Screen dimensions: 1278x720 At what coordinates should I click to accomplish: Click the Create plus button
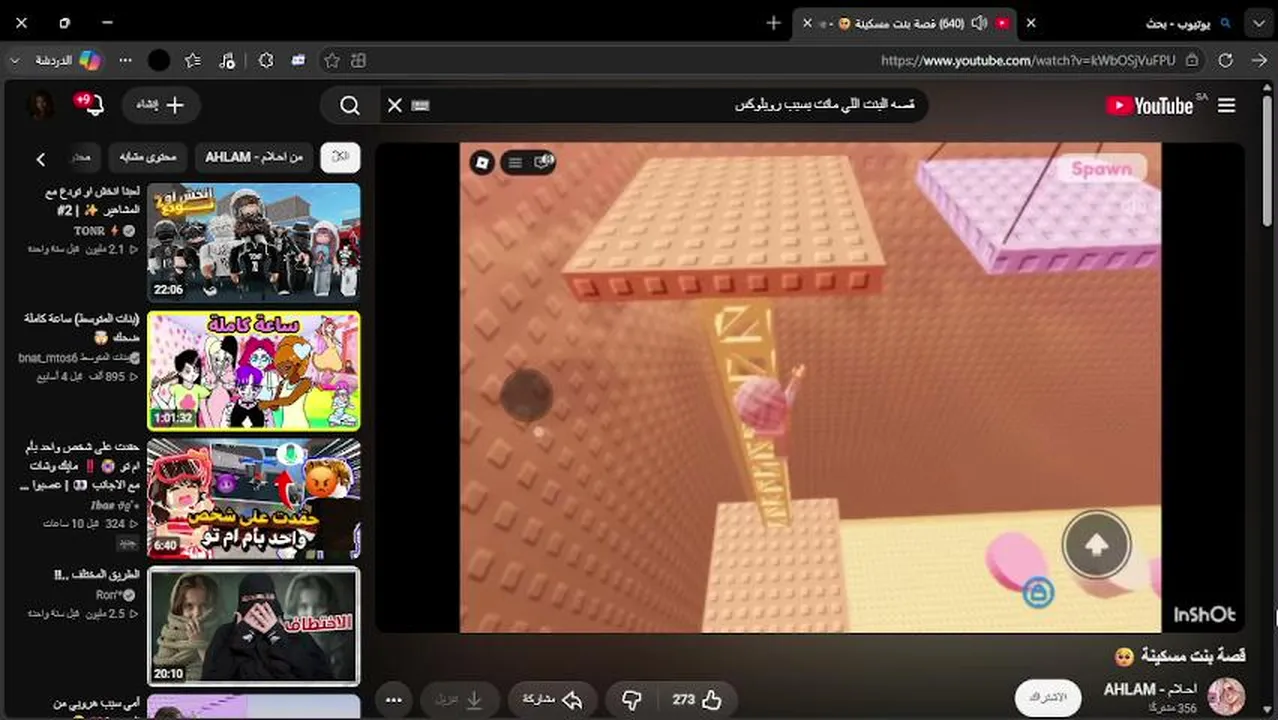pos(161,105)
